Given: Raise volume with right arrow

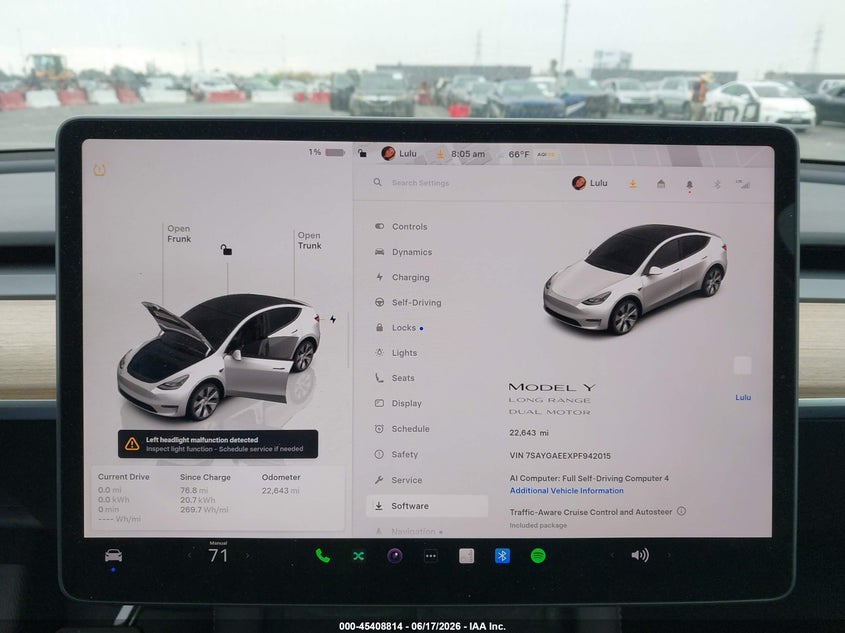Looking at the screenshot, I should point(669,555).
